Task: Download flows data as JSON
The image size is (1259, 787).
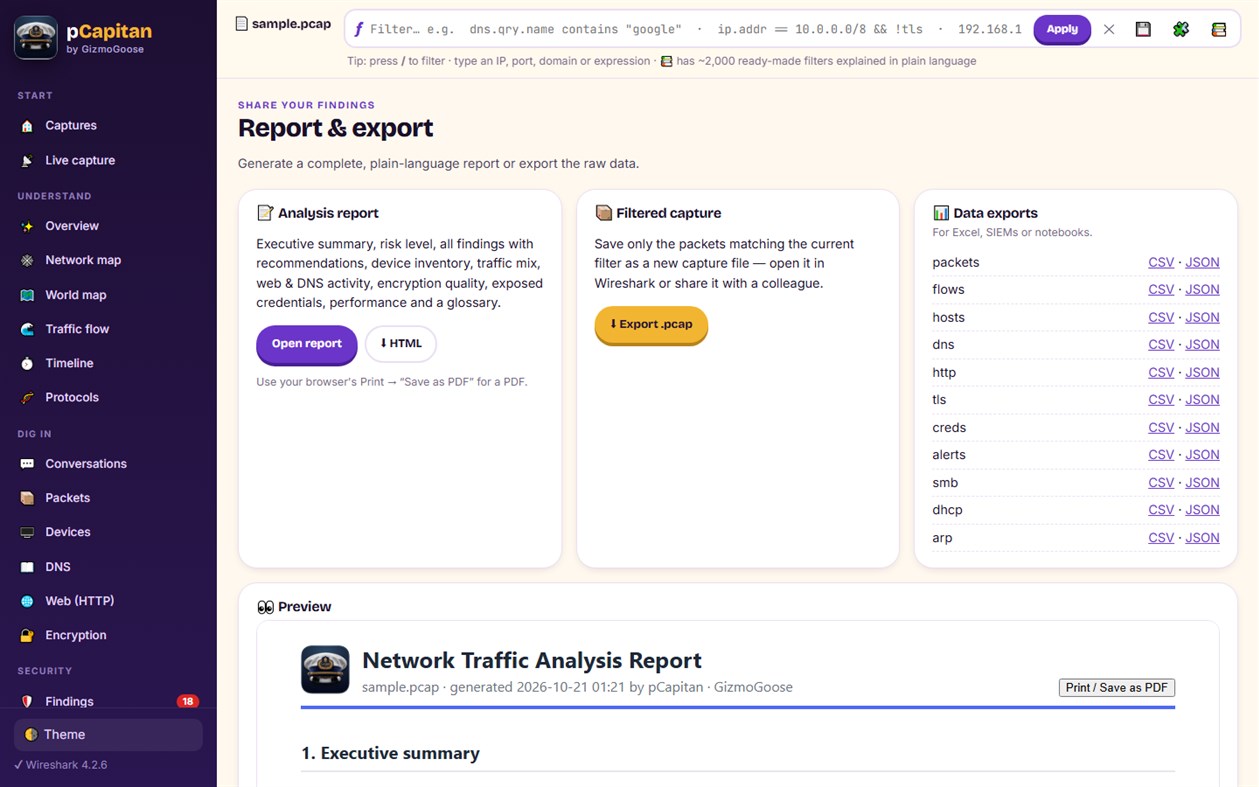Action: point(1202,290)
